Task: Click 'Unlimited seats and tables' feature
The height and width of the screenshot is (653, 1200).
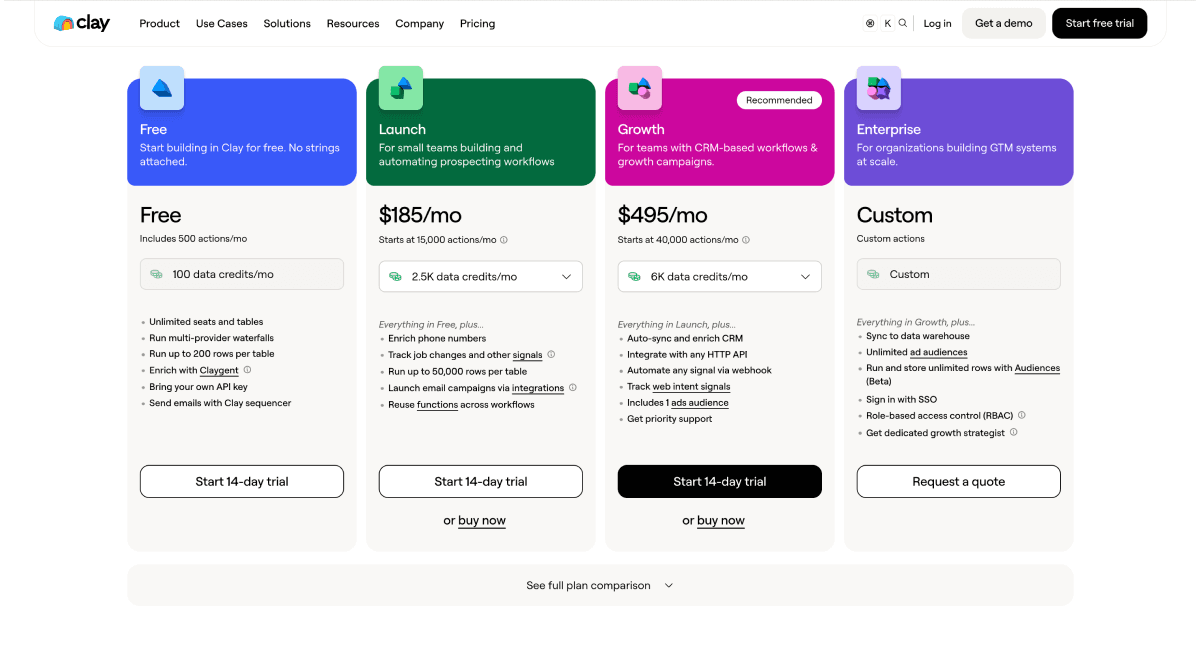Action: (206, 322)
